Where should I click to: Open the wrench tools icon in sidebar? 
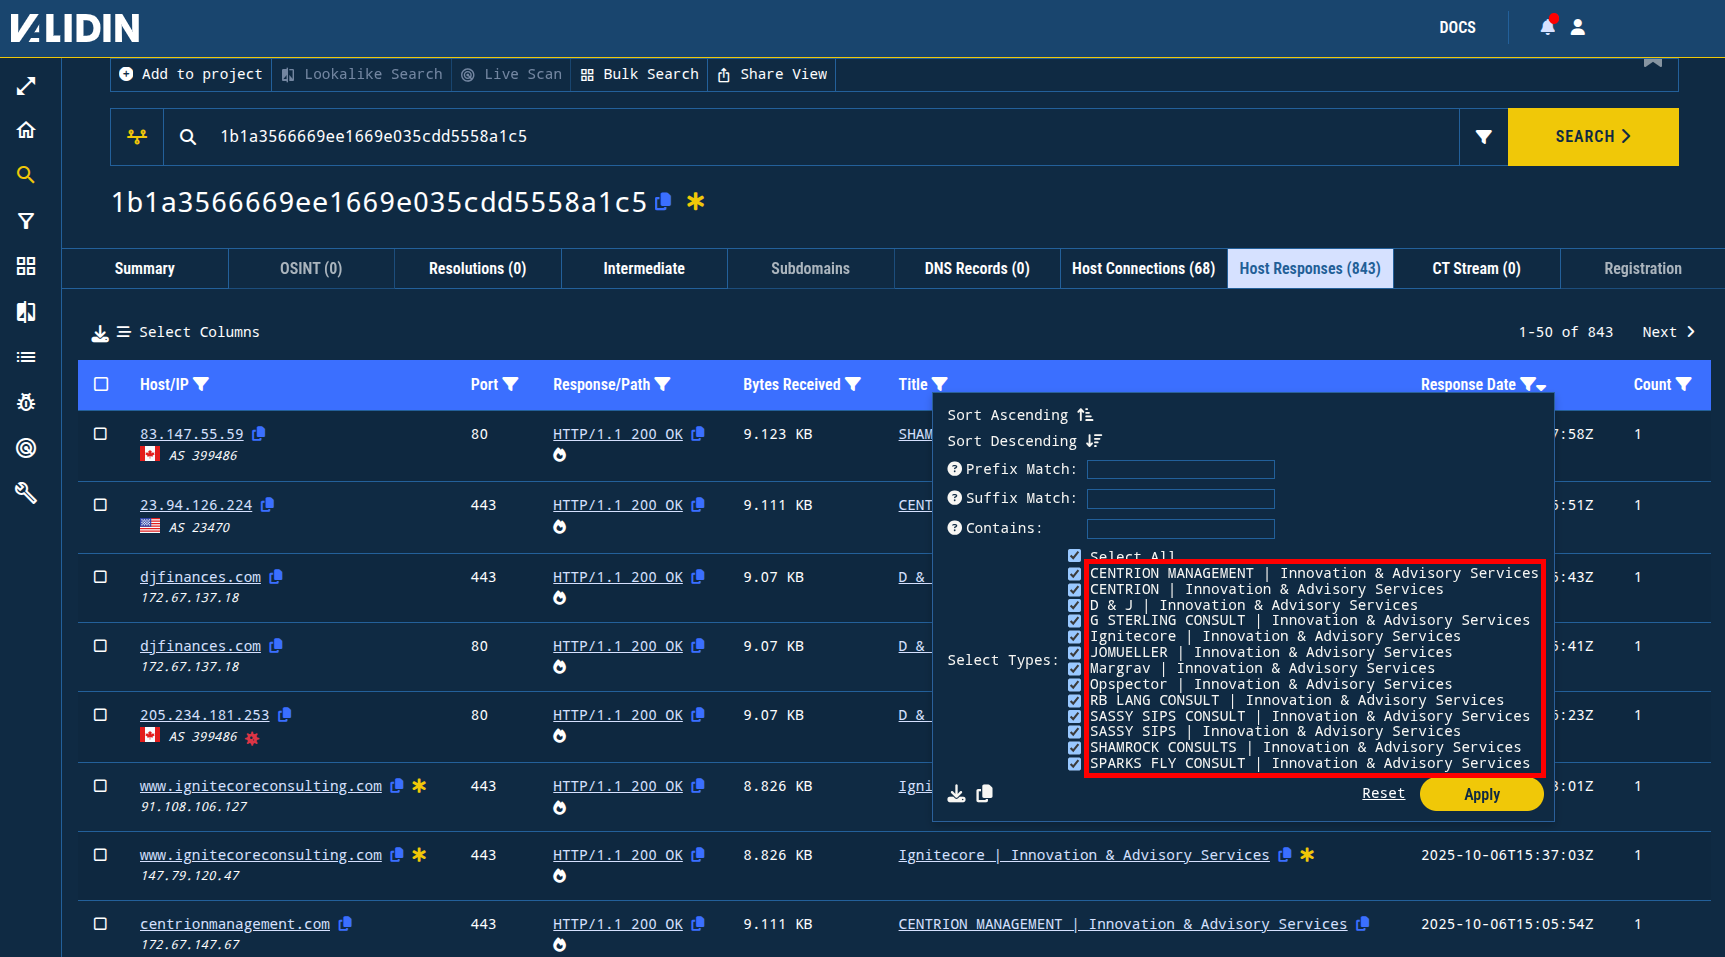[26, 492]
